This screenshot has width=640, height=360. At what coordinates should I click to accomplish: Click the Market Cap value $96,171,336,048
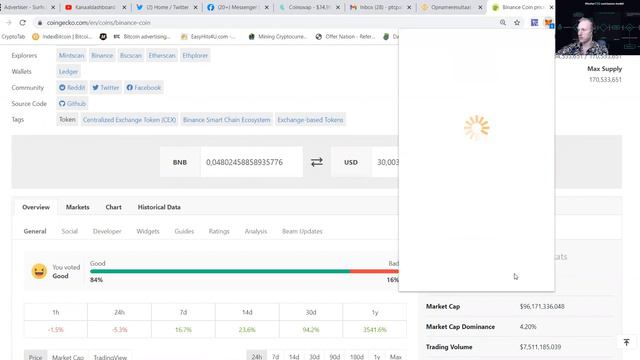point(542,307)
